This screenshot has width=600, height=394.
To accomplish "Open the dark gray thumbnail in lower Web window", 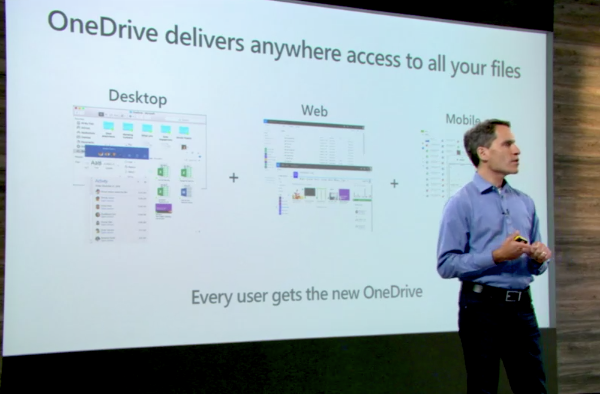I will [x=310, y=192].
